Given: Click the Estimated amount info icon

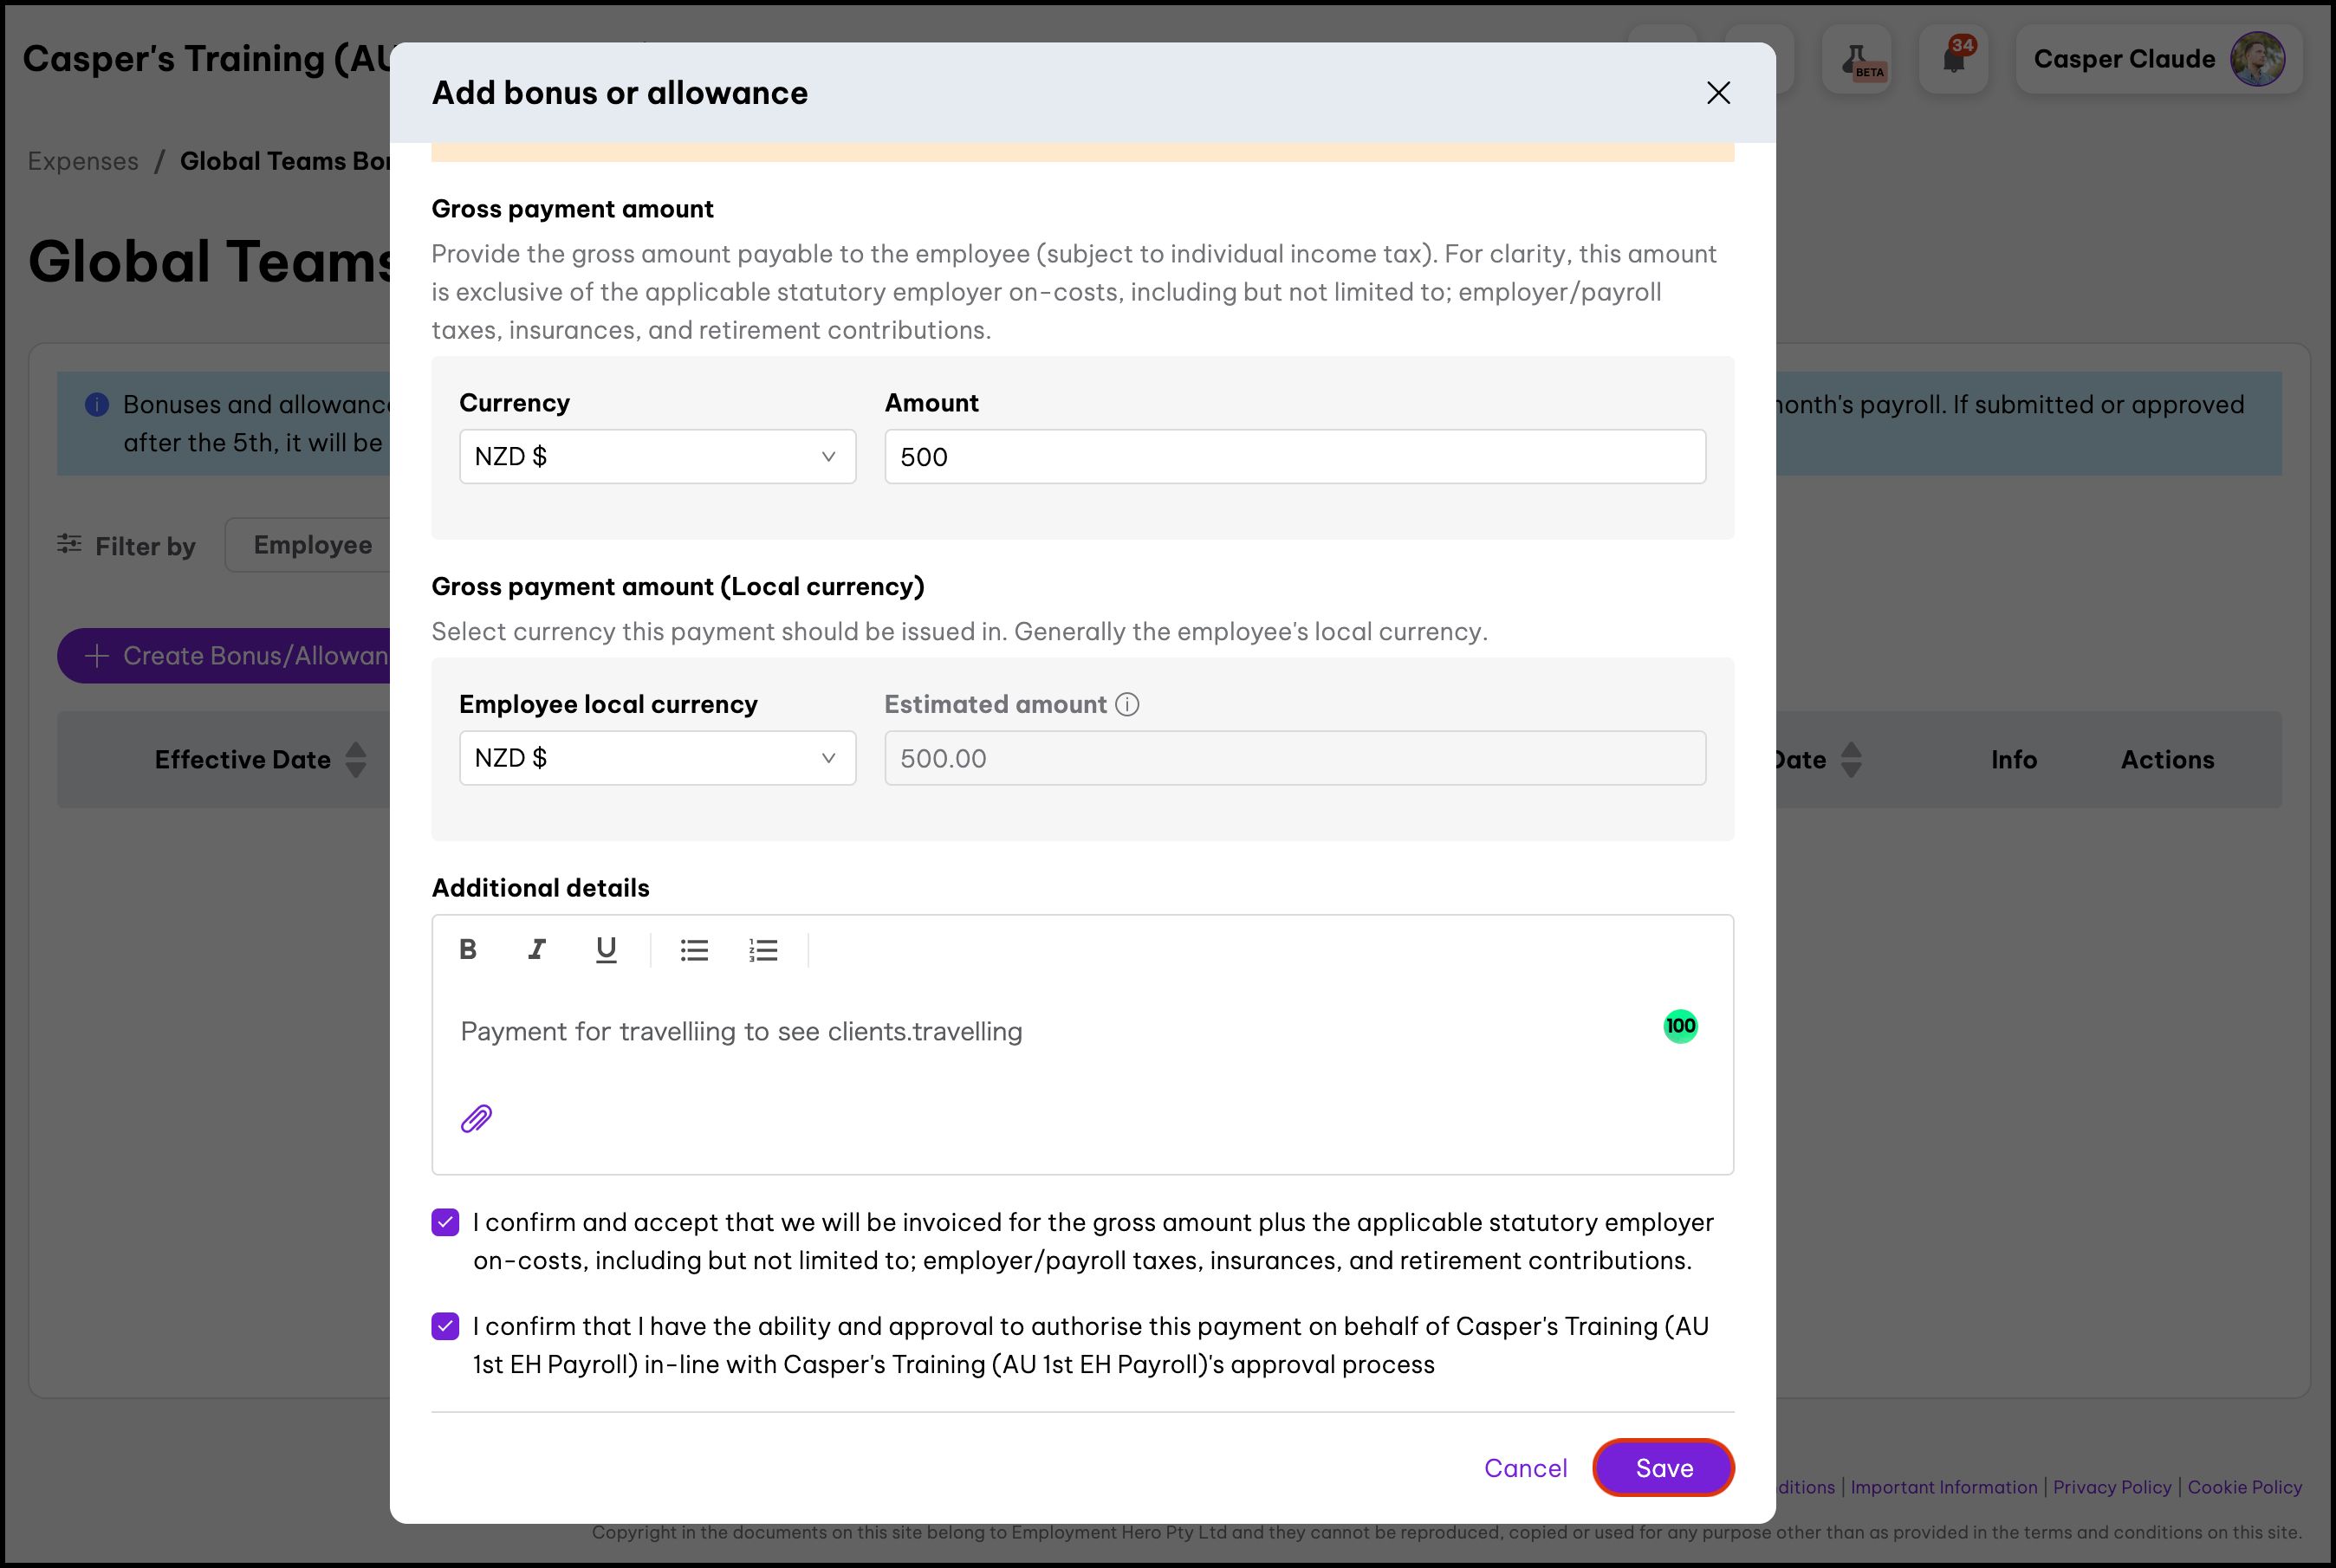Looking at the screenshot, I should point(1127,705).
